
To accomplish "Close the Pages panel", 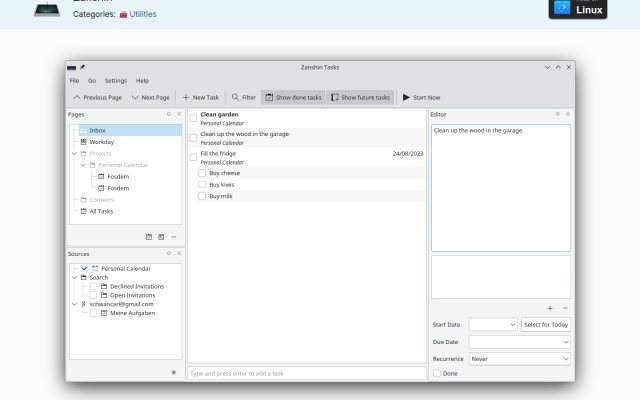I will (x=179, y=114).
